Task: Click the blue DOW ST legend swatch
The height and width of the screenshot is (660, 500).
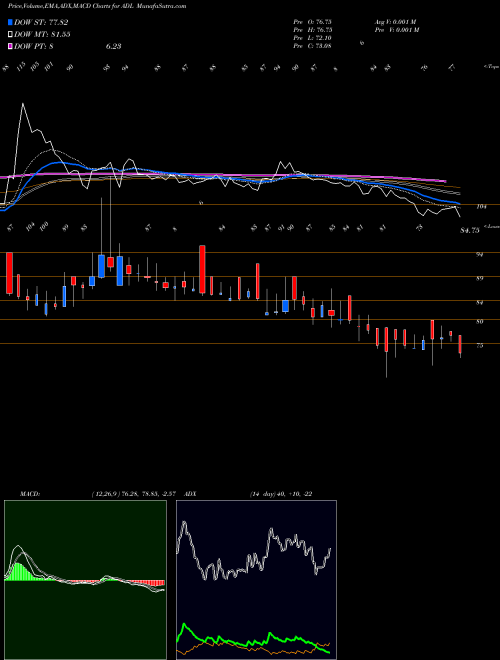Action: point(11,22)
